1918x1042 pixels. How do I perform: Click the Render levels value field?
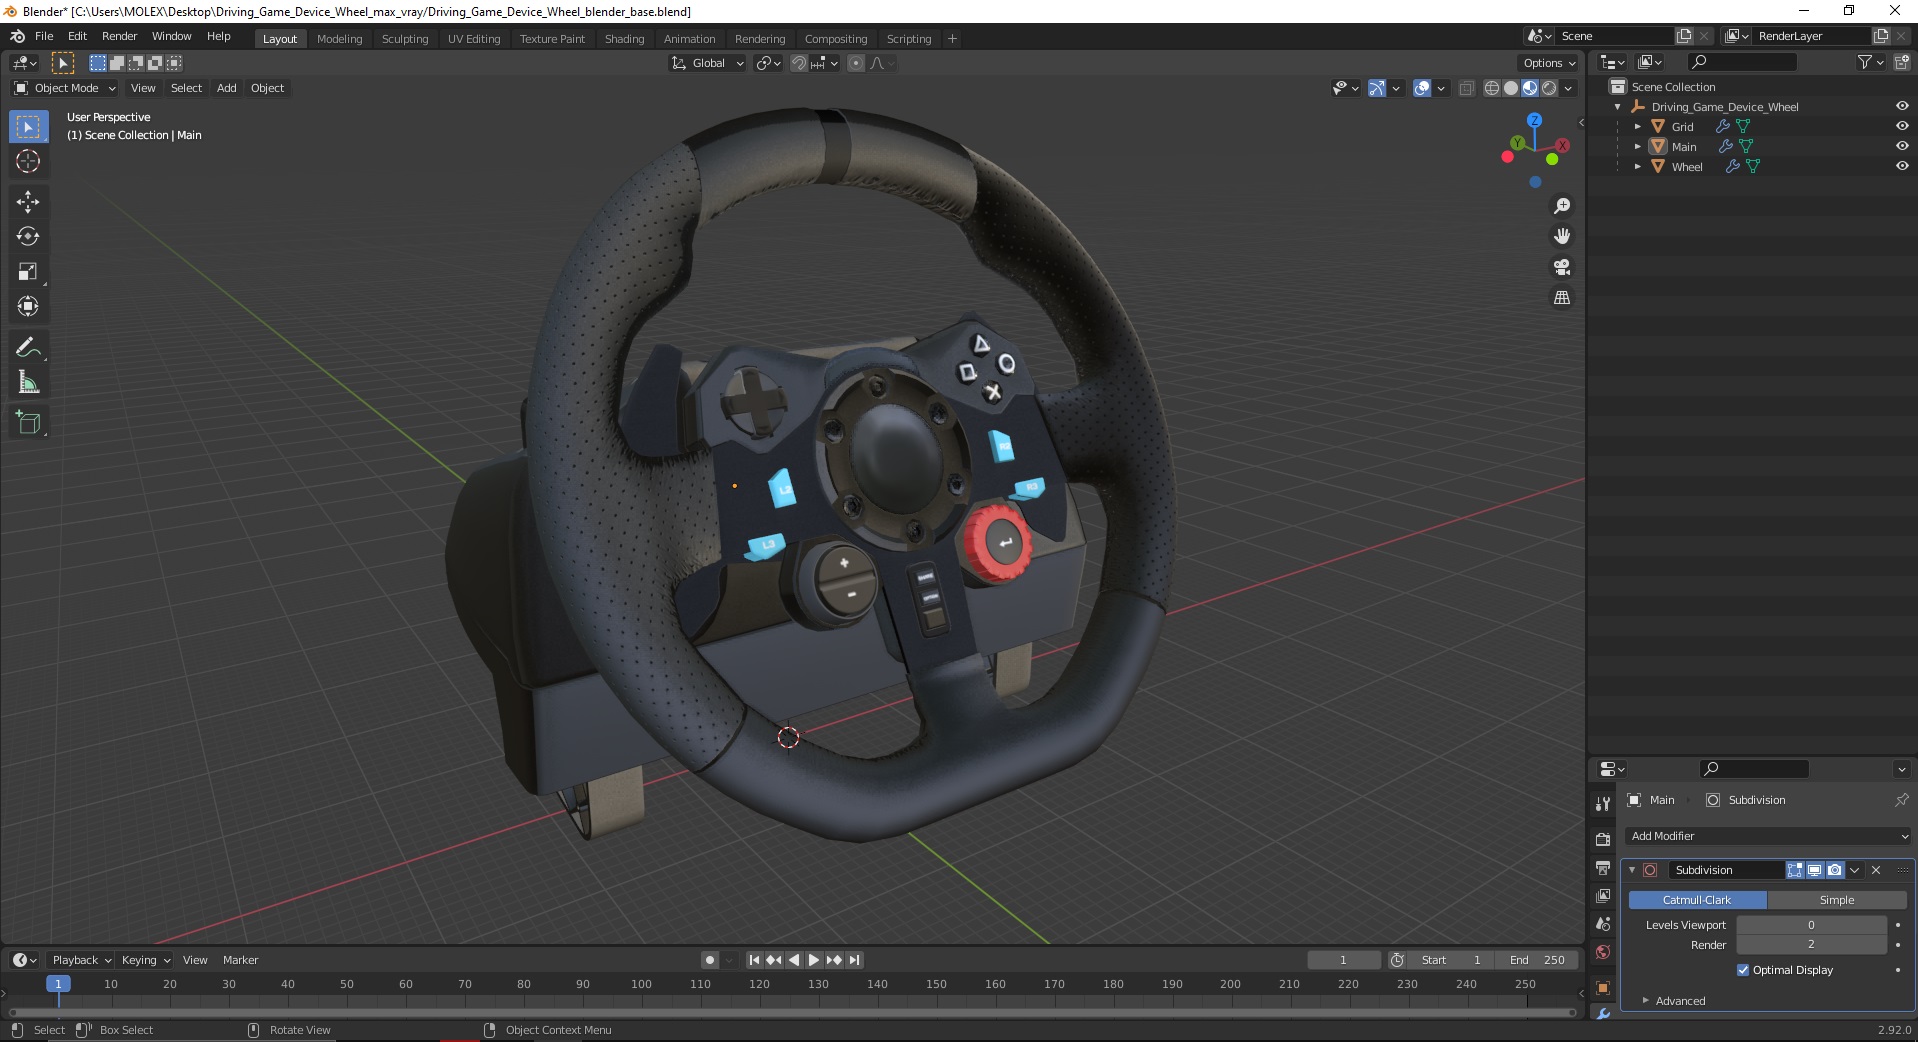1811,944
